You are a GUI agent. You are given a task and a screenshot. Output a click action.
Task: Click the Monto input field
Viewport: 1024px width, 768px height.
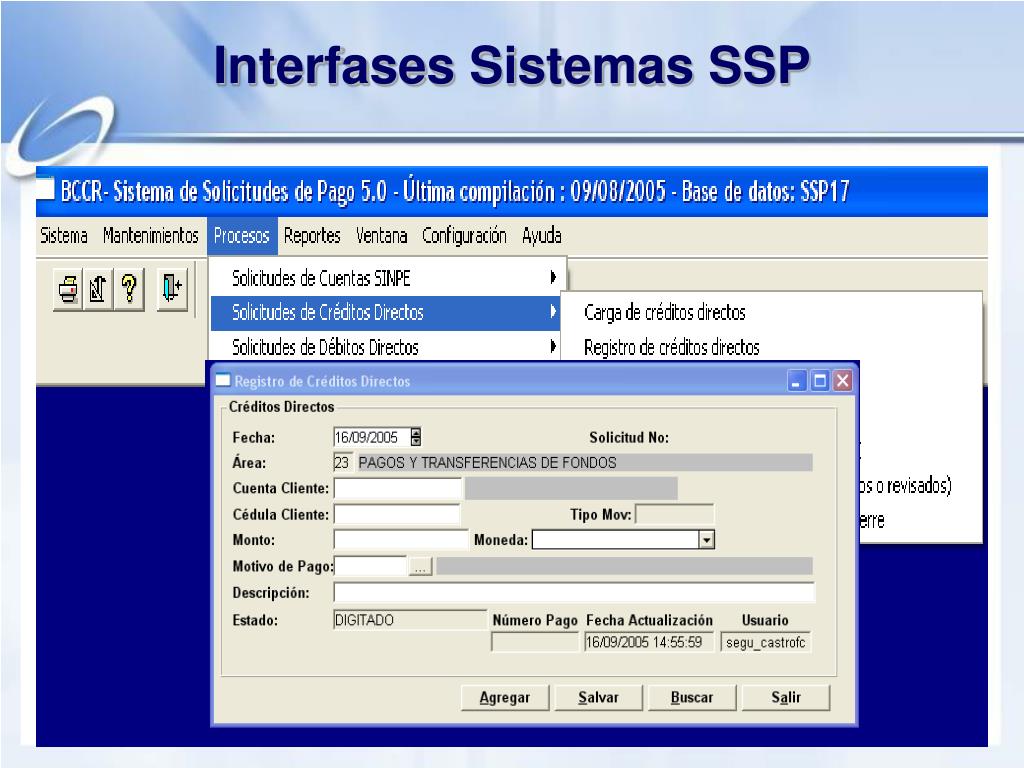coord(401,540)
